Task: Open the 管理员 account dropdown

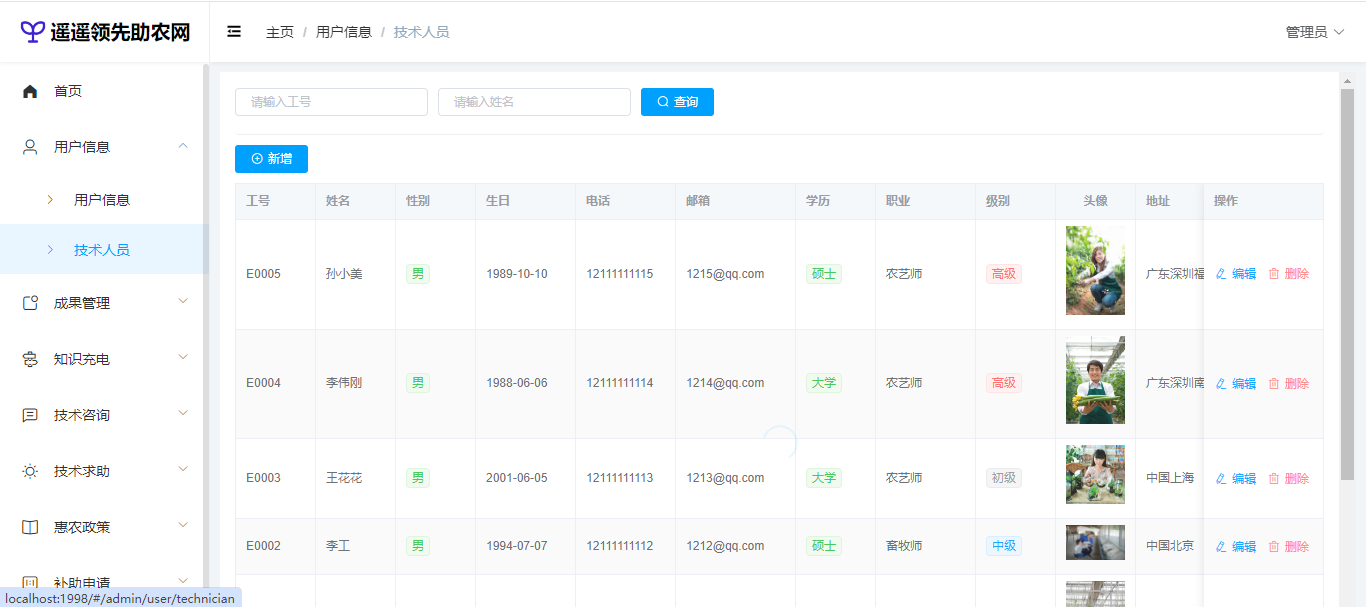Action: 1314,32
